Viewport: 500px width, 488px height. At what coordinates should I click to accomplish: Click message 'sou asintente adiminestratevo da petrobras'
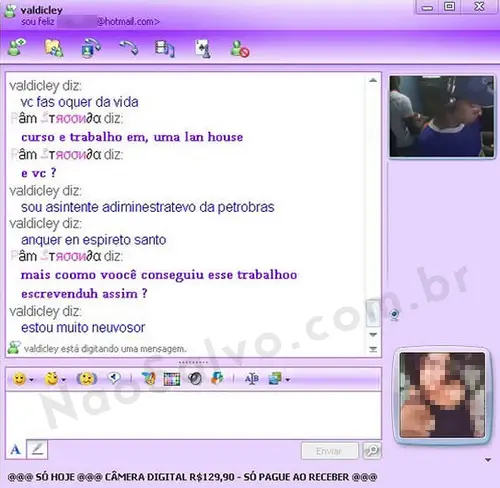pos(148,207)
